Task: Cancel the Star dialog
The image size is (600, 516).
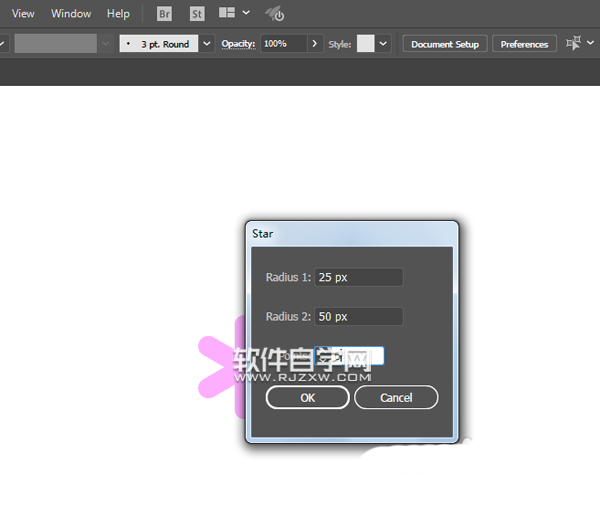Action: (396, 397)
